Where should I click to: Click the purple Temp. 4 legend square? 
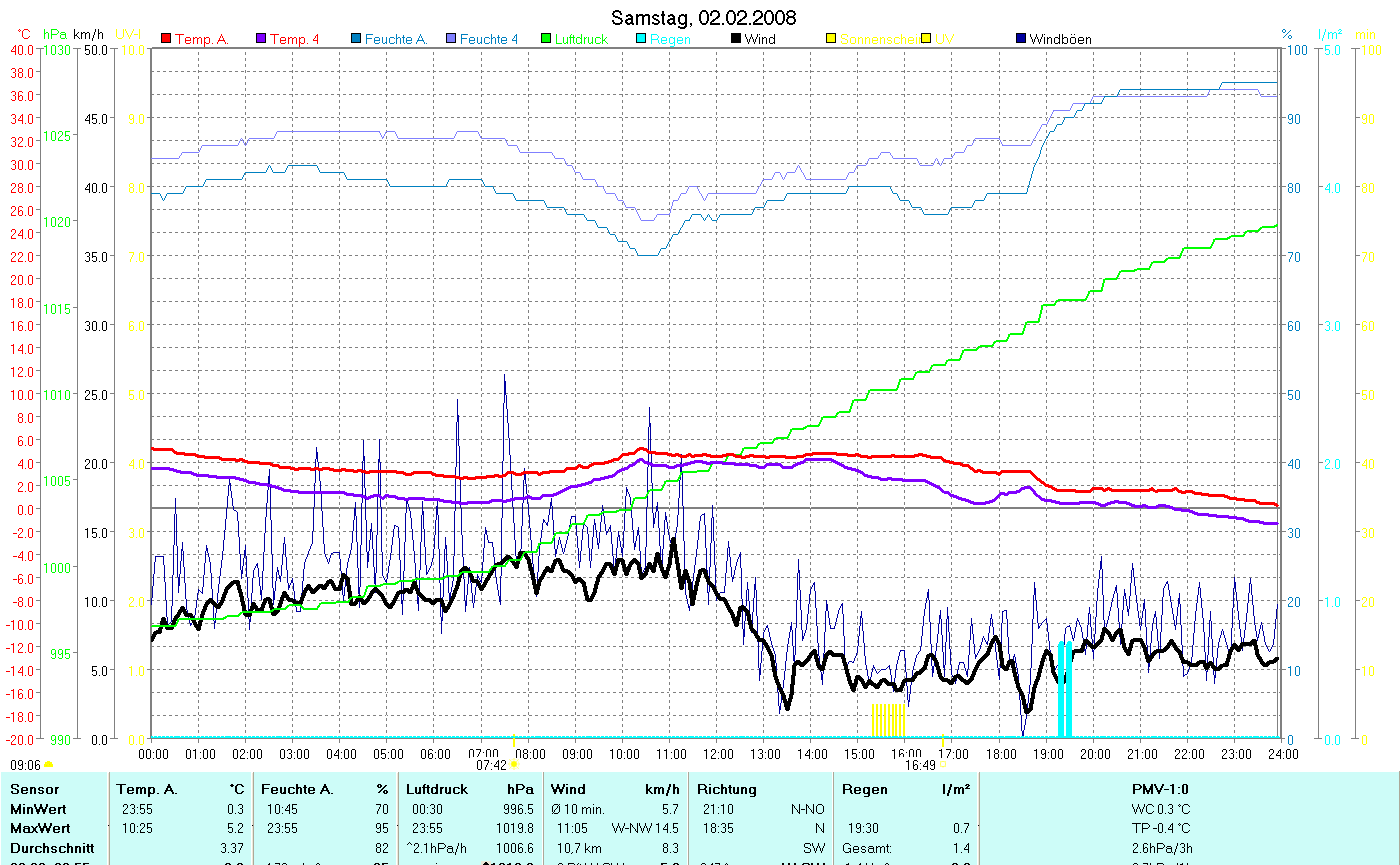[263, 39]
